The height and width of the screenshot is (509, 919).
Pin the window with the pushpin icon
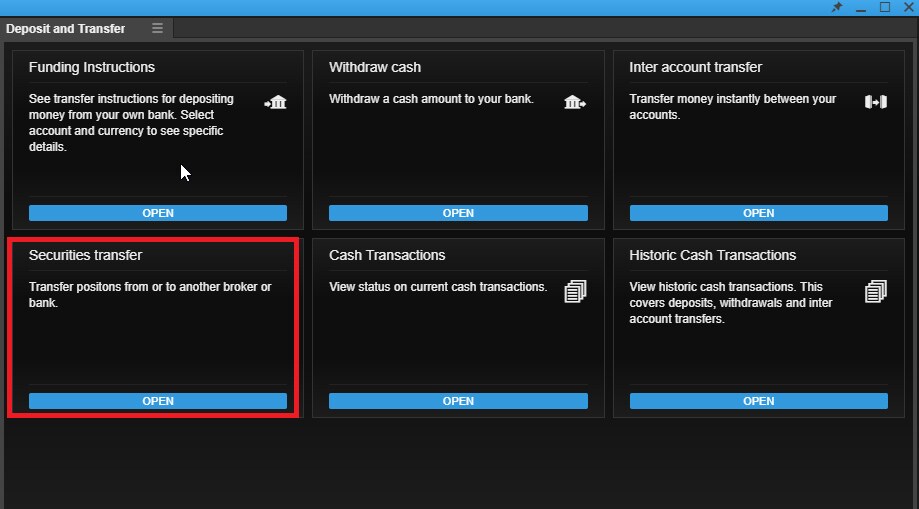[x=837, y=8]
